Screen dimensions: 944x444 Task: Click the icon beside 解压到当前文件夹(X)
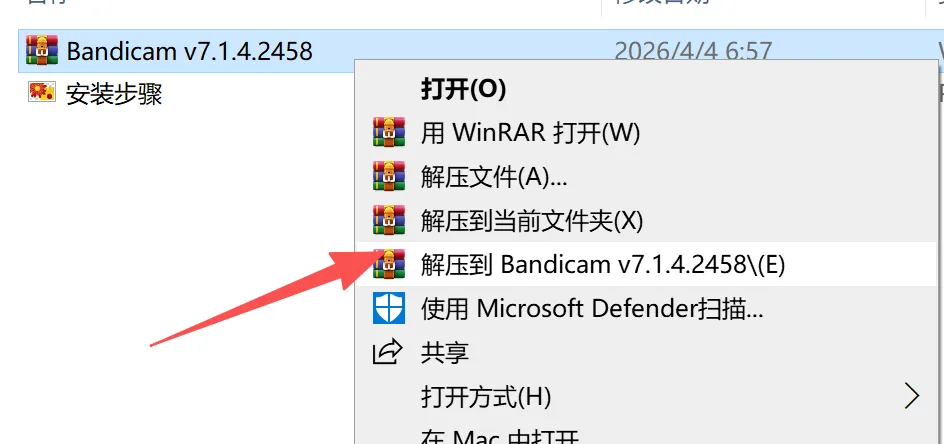(x=388, y=220)
